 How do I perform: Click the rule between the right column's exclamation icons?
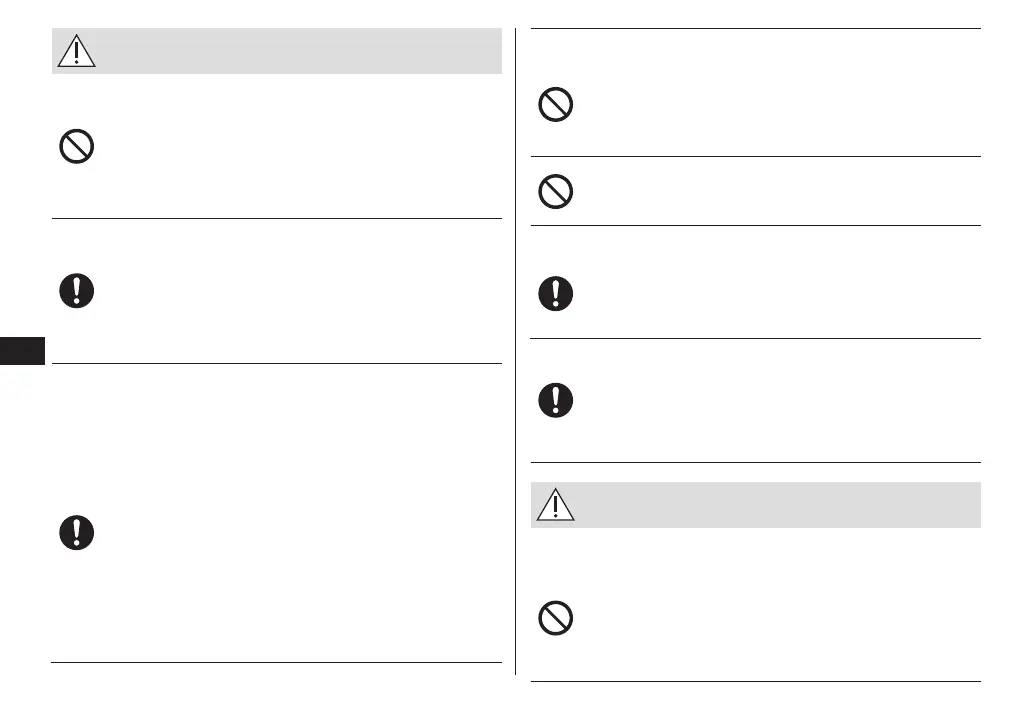(x=755, y=338)
